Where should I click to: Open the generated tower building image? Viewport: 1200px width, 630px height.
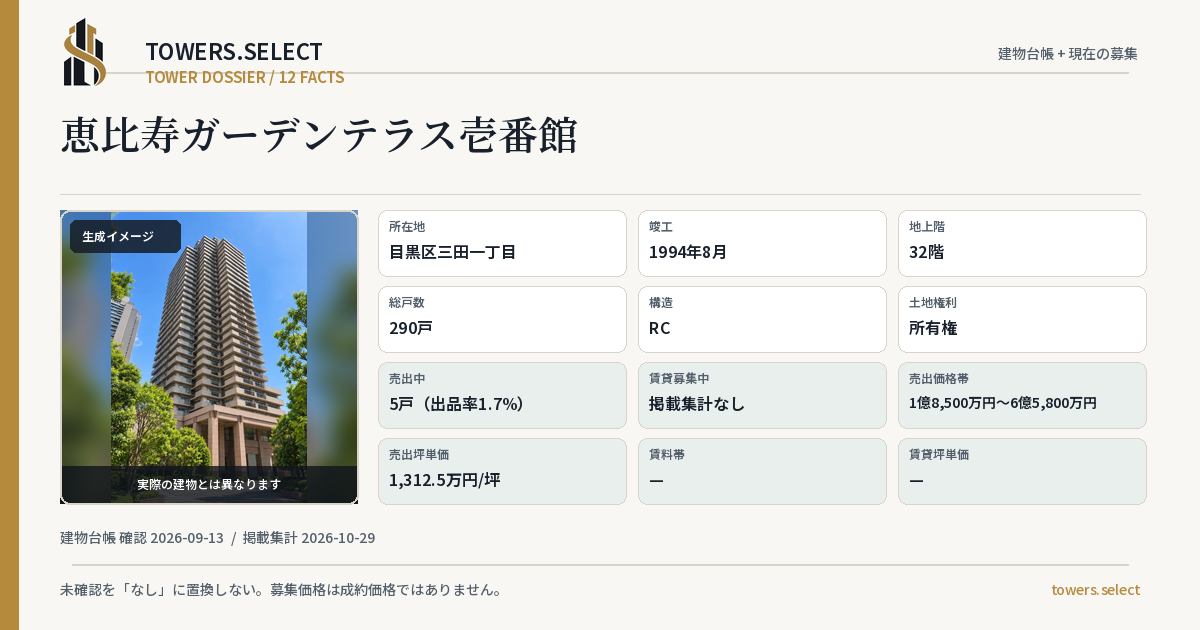[209, 357]
